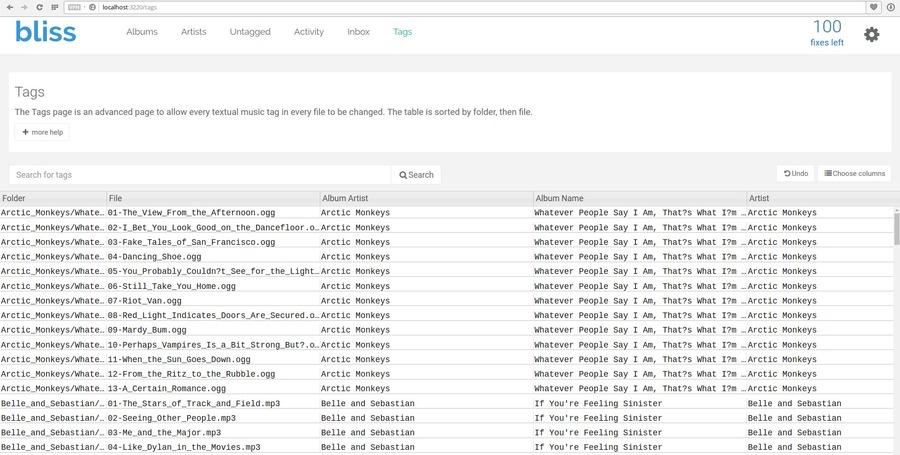Select file 02-Seeing_Other_People.mp3

[x=214, y=418]
